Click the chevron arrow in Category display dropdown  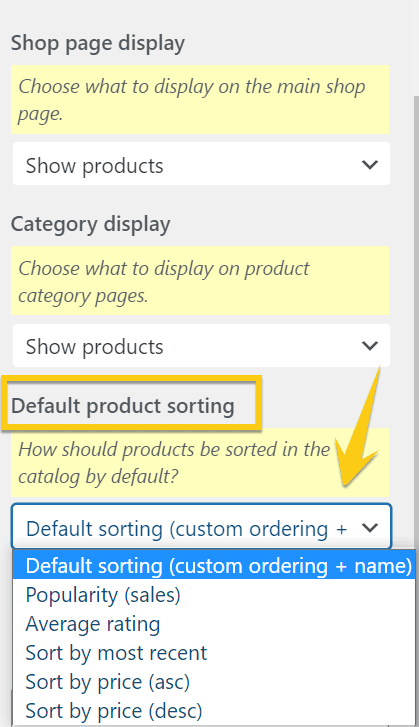click(x=369, y=346)
